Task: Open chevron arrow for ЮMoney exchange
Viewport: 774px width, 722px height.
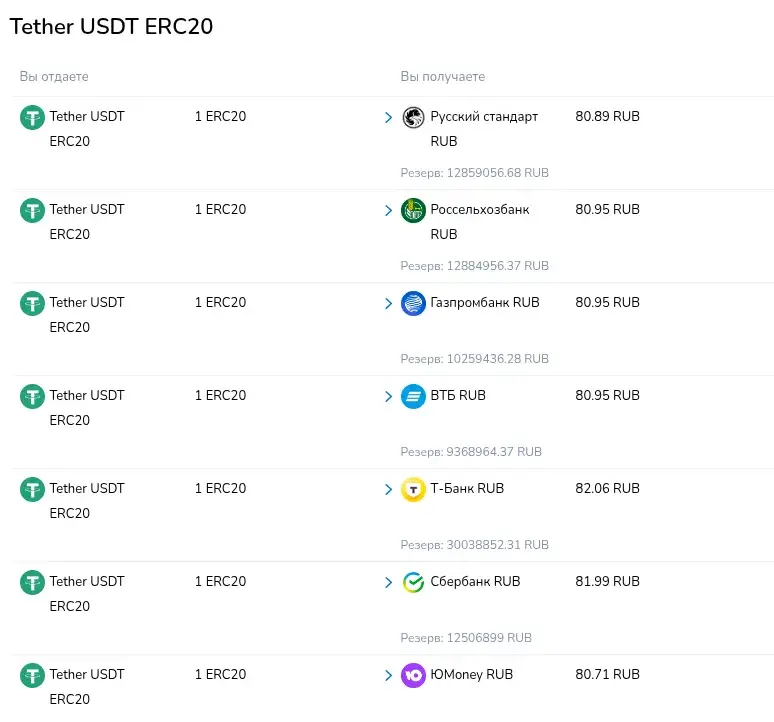Action: tap(388, 675)
